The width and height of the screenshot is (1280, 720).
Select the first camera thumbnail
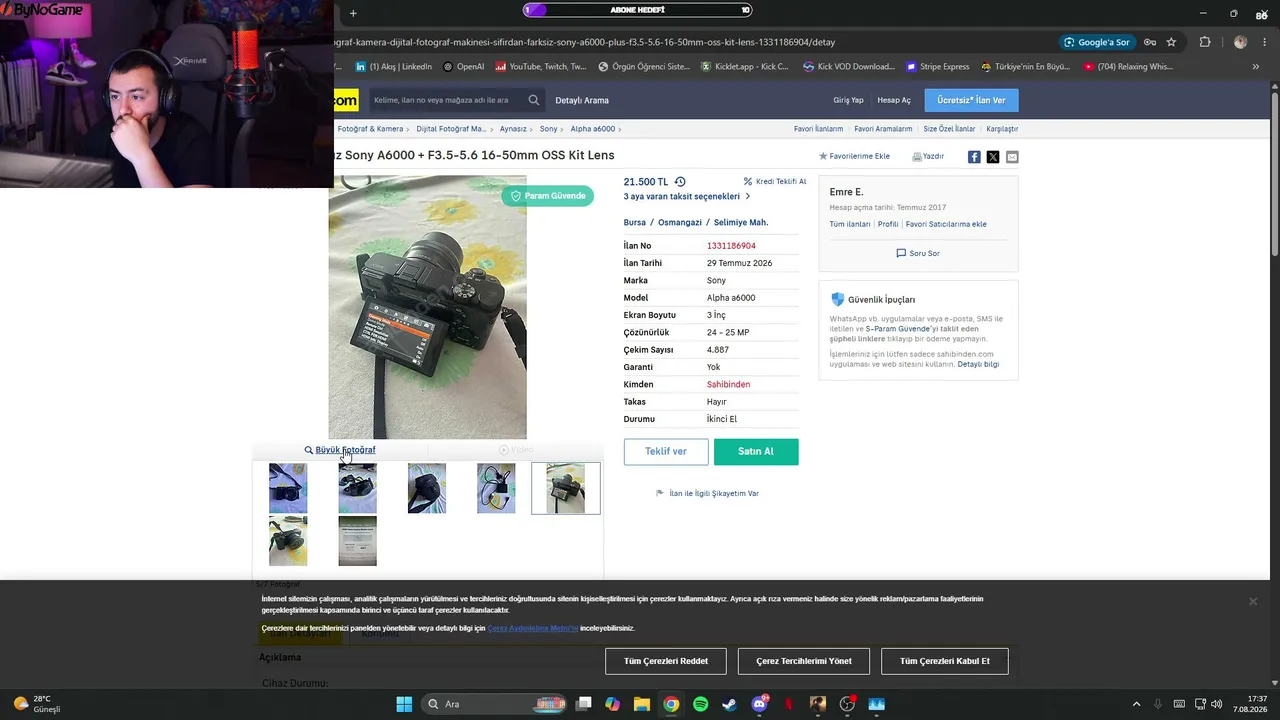(x=288, y=488)
